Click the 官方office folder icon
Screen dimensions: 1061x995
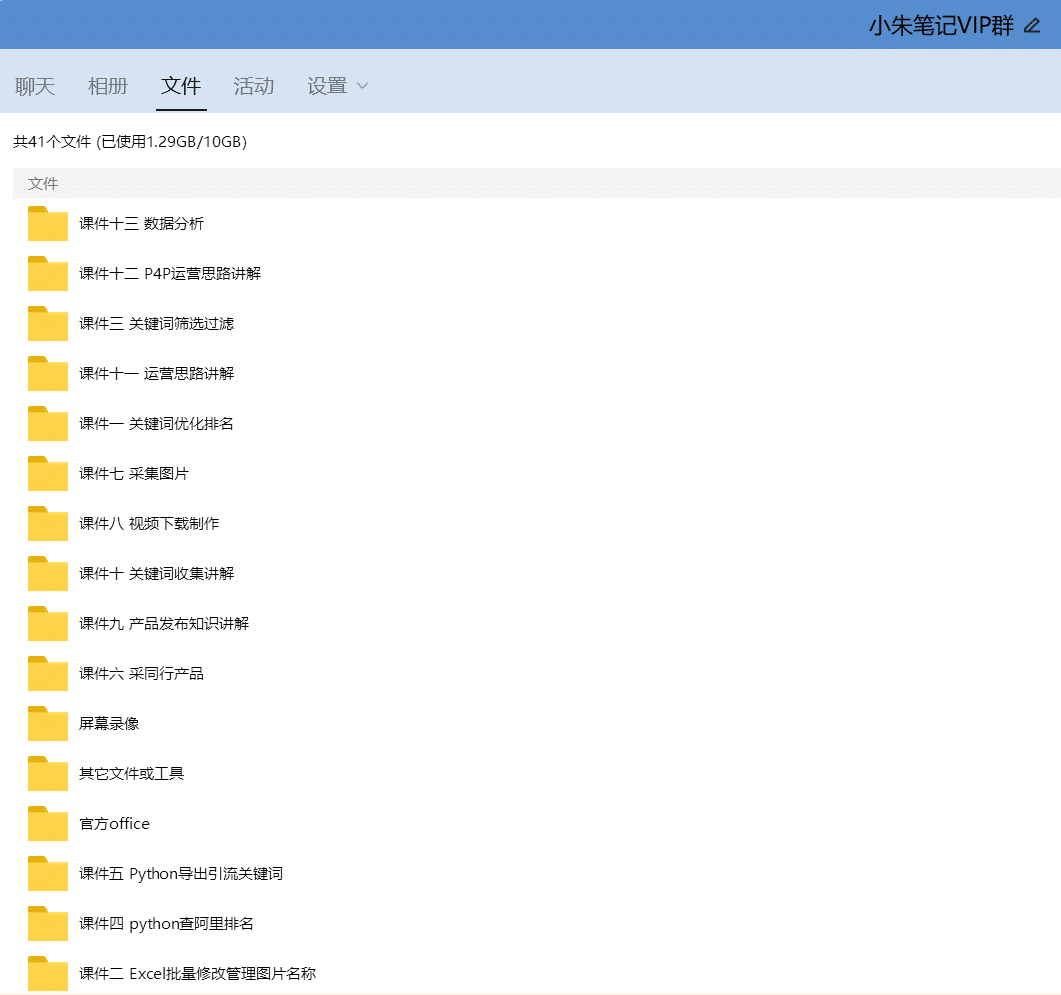48,824
